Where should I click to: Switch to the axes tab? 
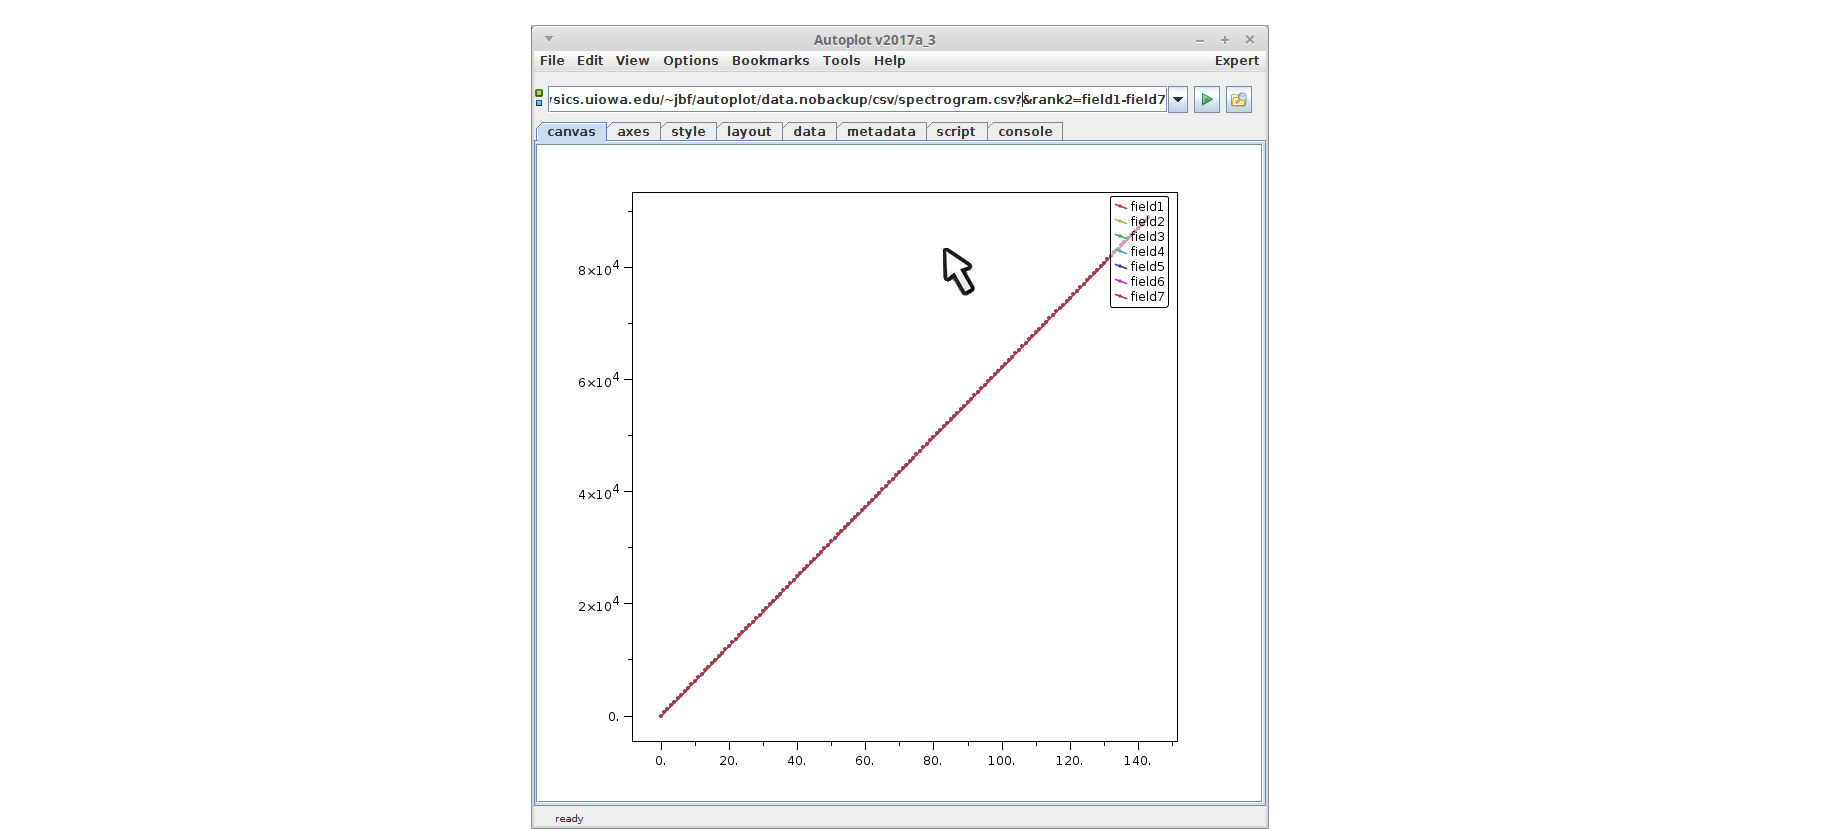633,131
